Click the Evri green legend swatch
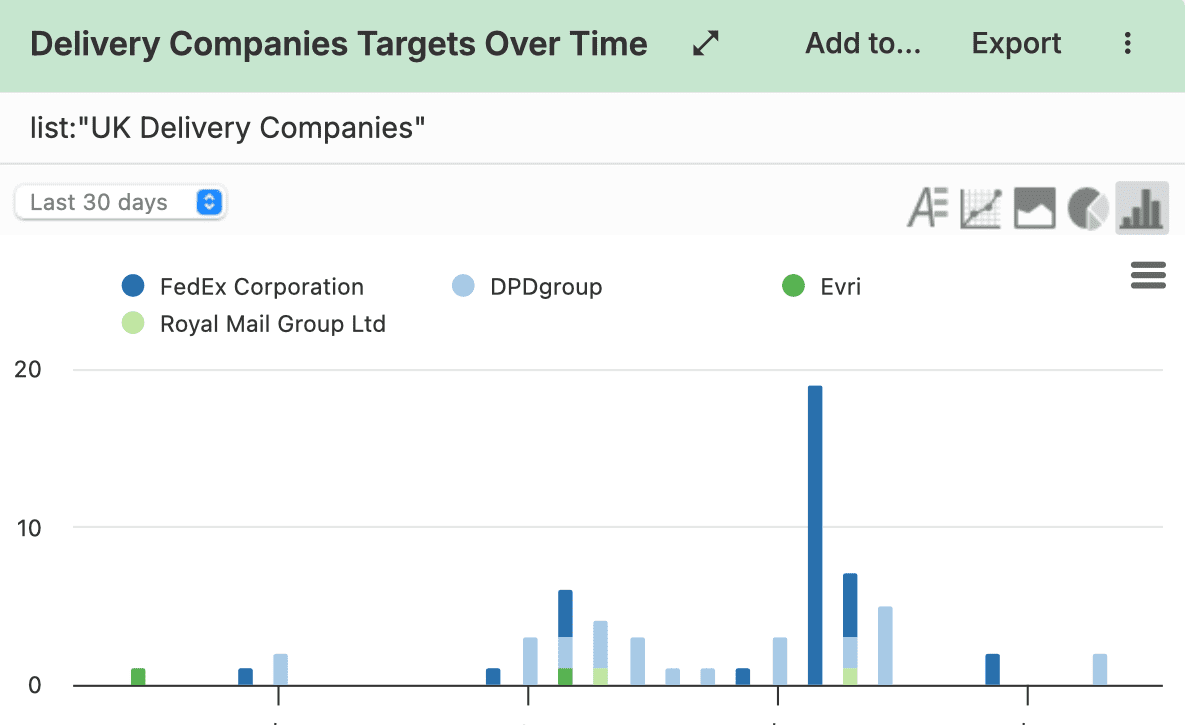The height and width of the screenshot is (725, 1185). (x=794, y=286)
